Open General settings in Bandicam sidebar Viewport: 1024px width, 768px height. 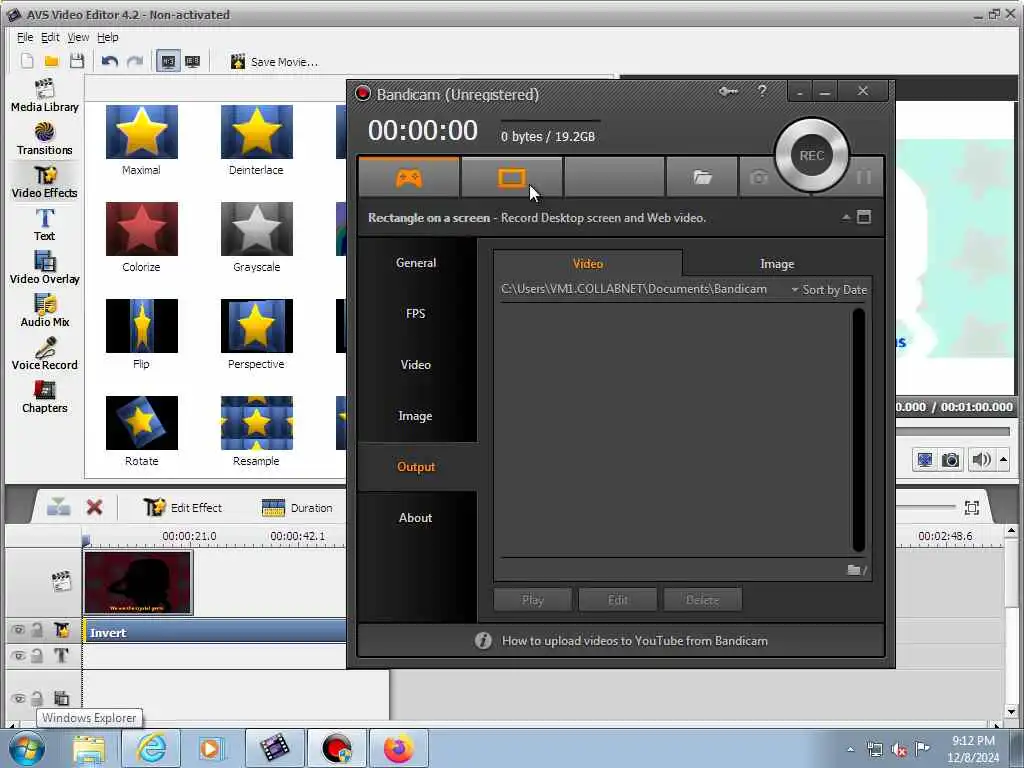(416, 263)
